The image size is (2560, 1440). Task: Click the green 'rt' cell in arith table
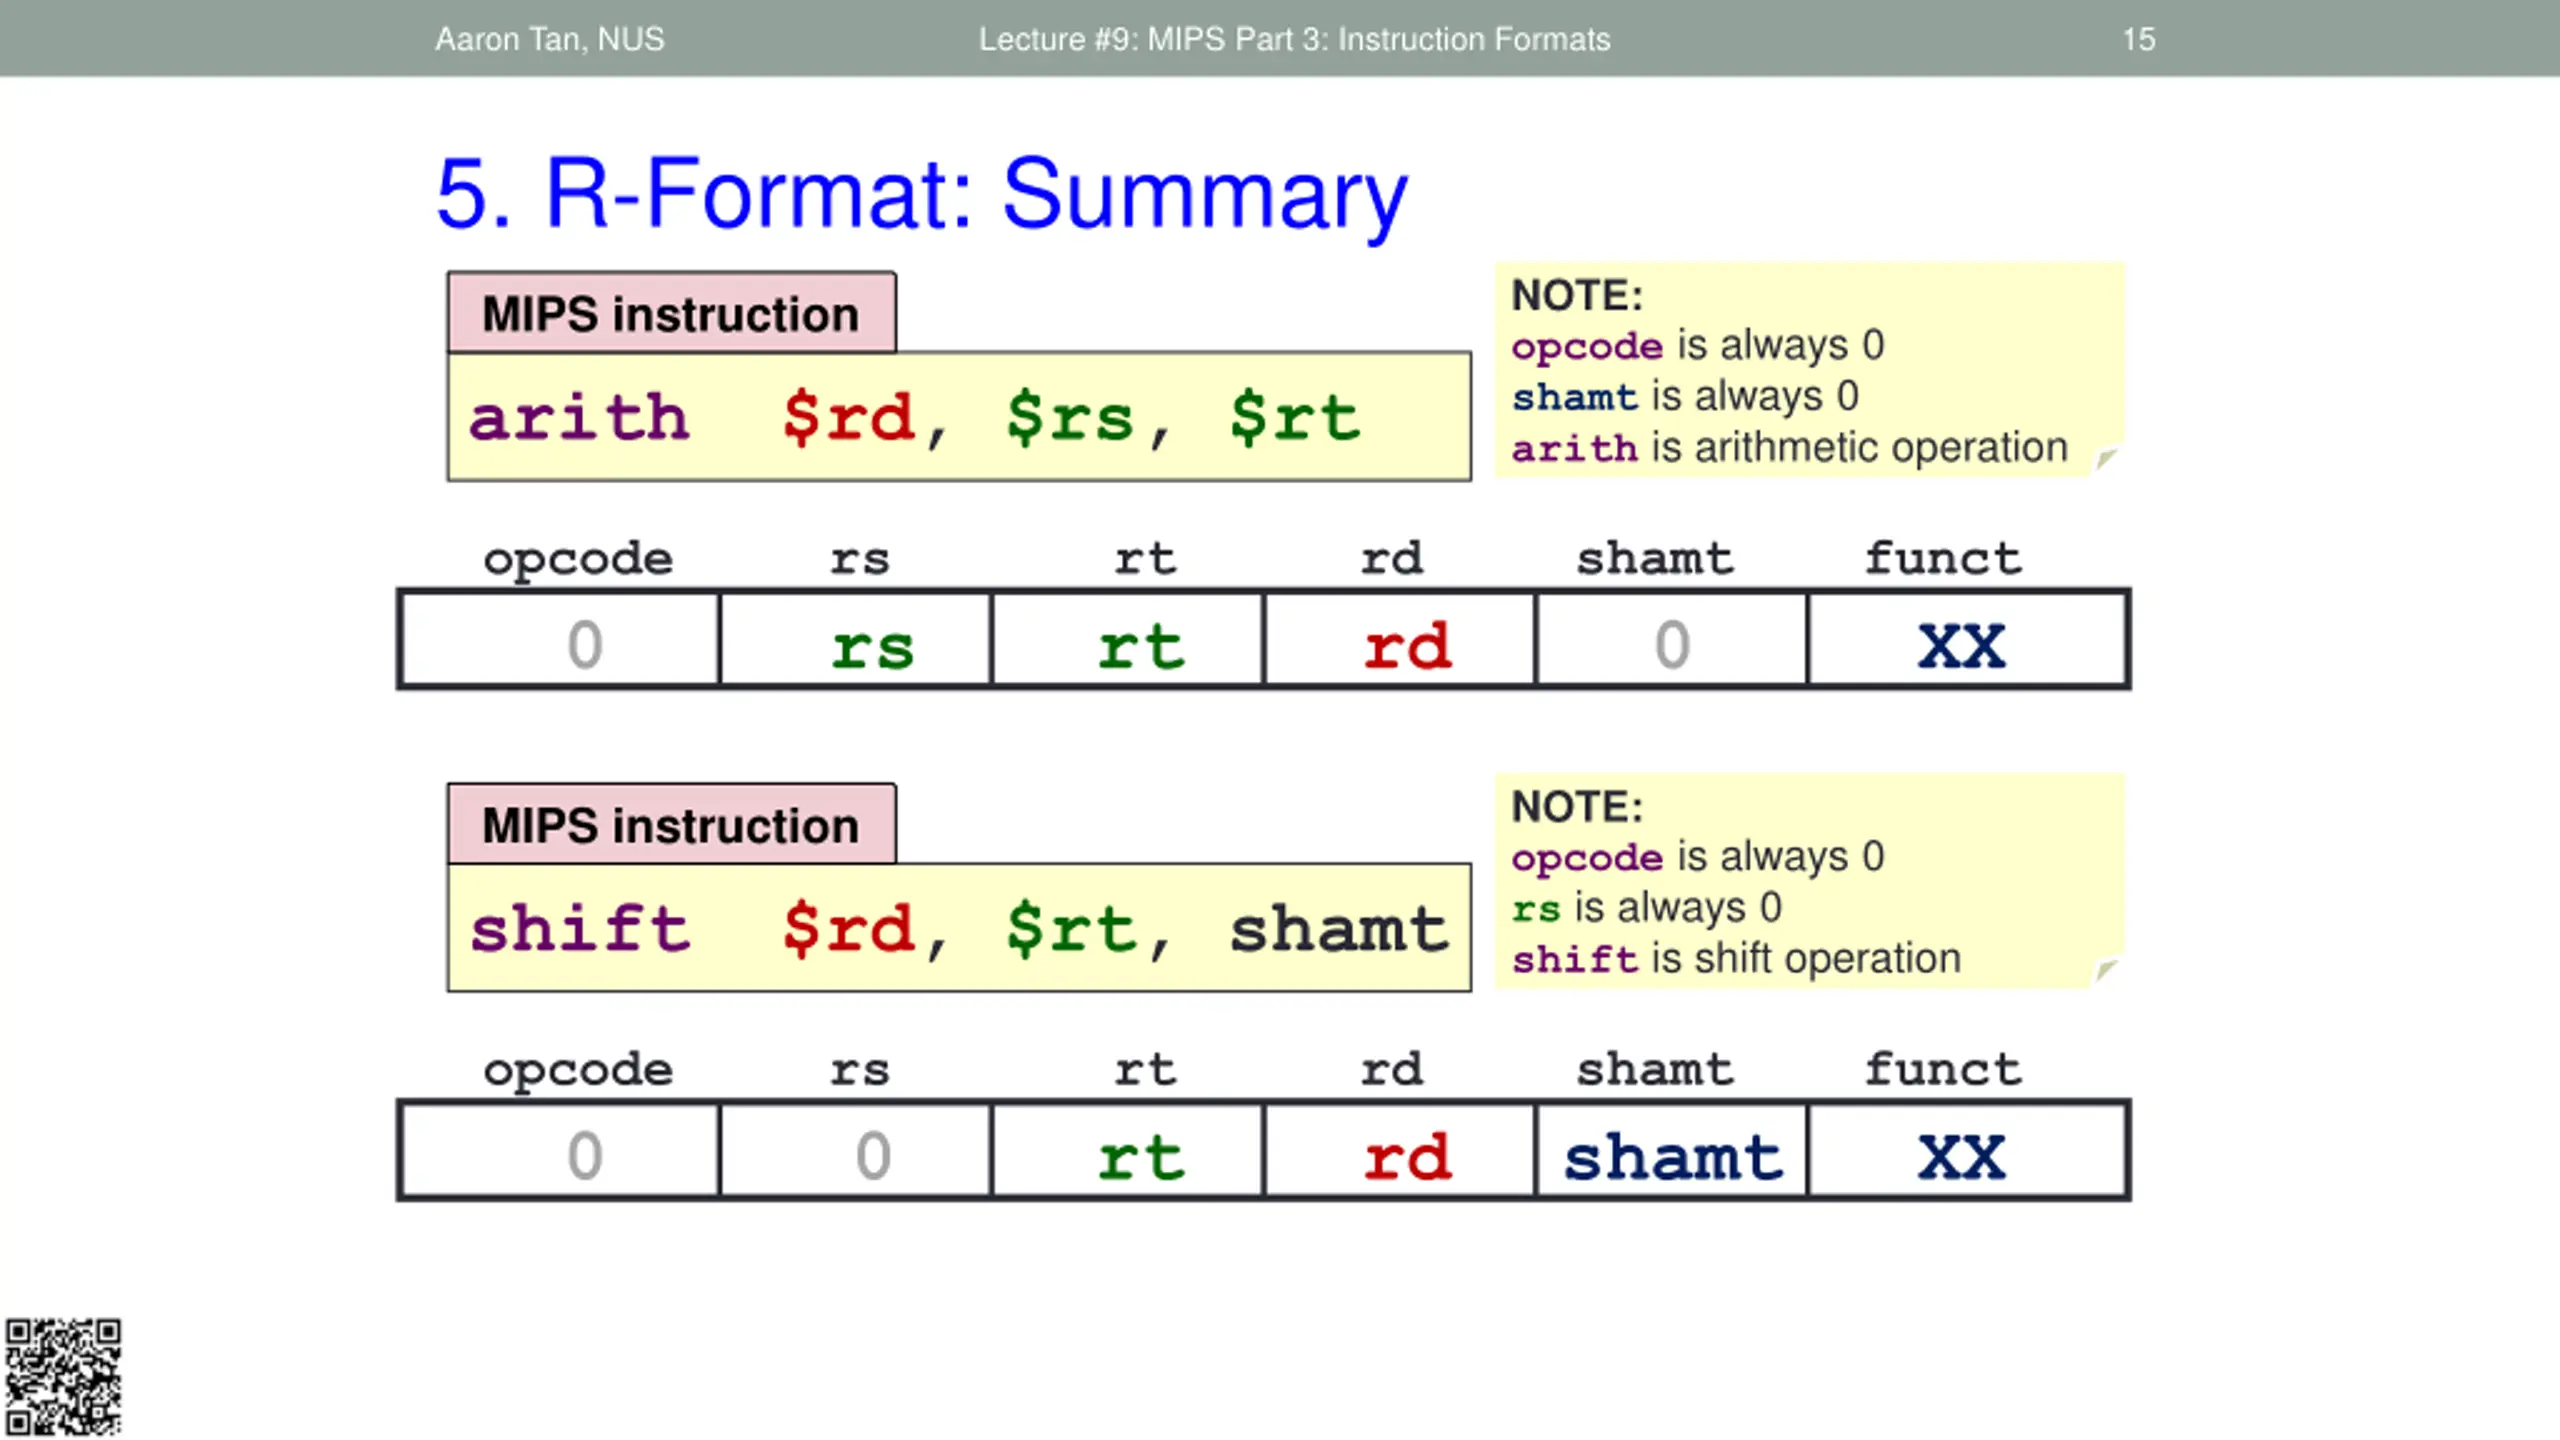[1128, 640]
